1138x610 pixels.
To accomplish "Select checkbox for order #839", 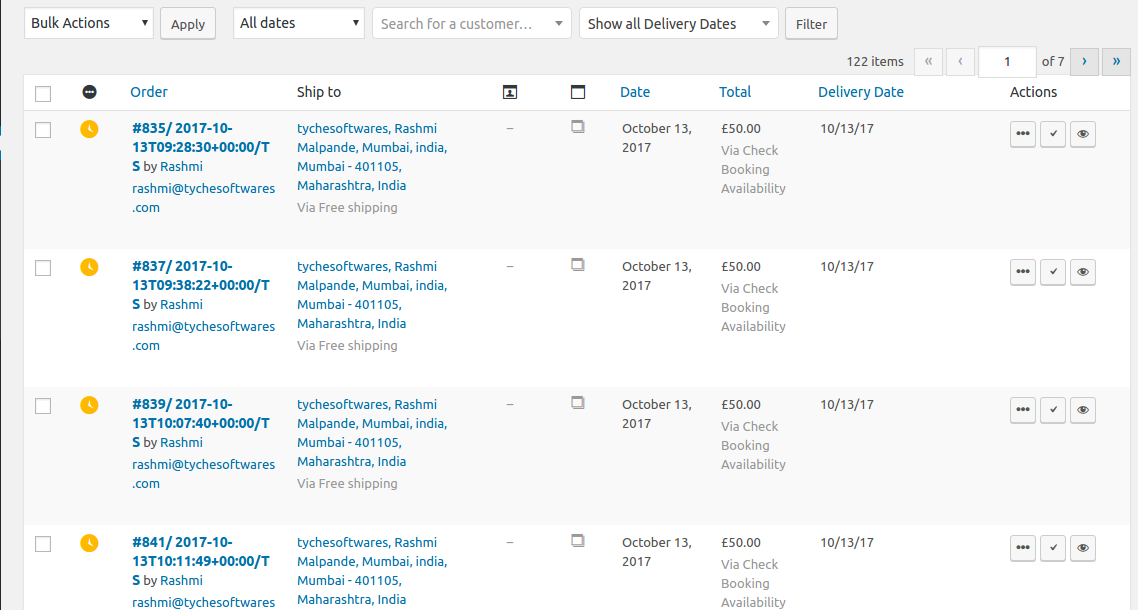I will pyautogui.click(x=43, y=406).
